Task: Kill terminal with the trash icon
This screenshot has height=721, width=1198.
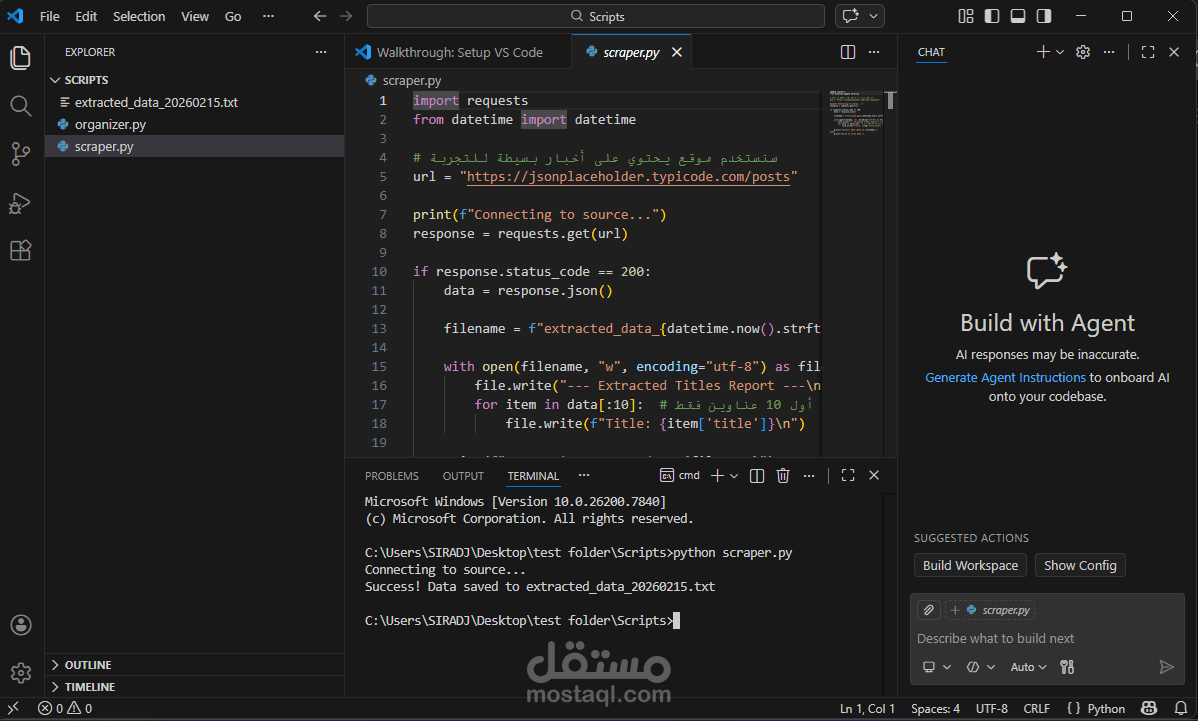Action: click(782, 476)
